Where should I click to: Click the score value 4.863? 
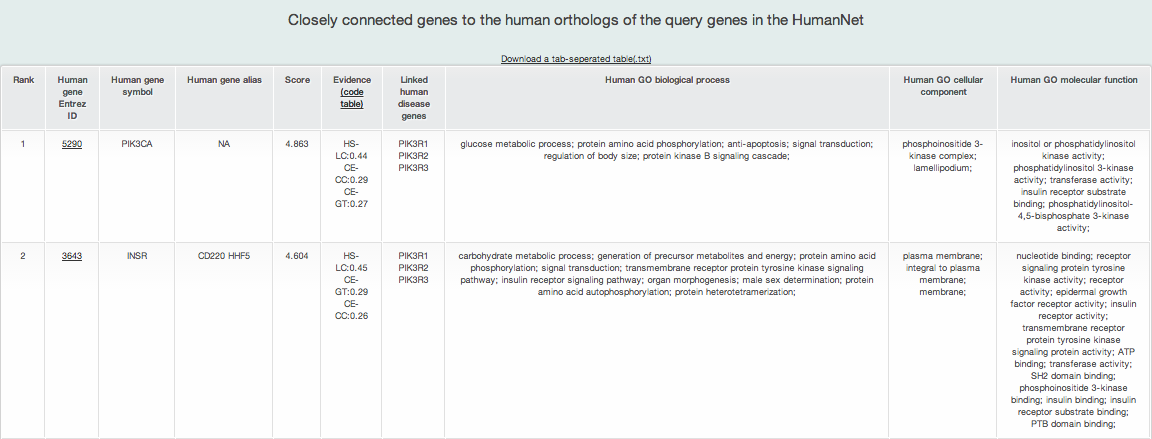click(298, 145)
